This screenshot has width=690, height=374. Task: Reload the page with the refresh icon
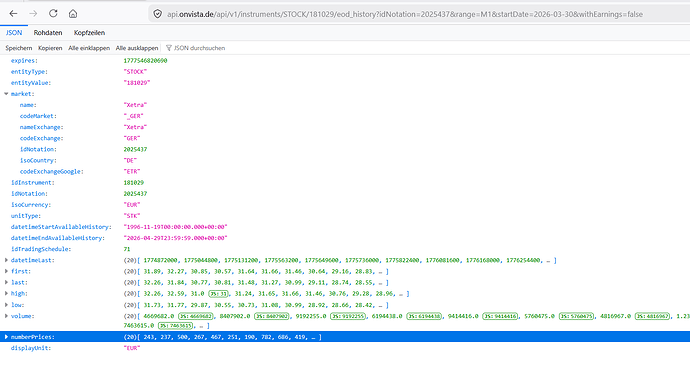[53, 14]
